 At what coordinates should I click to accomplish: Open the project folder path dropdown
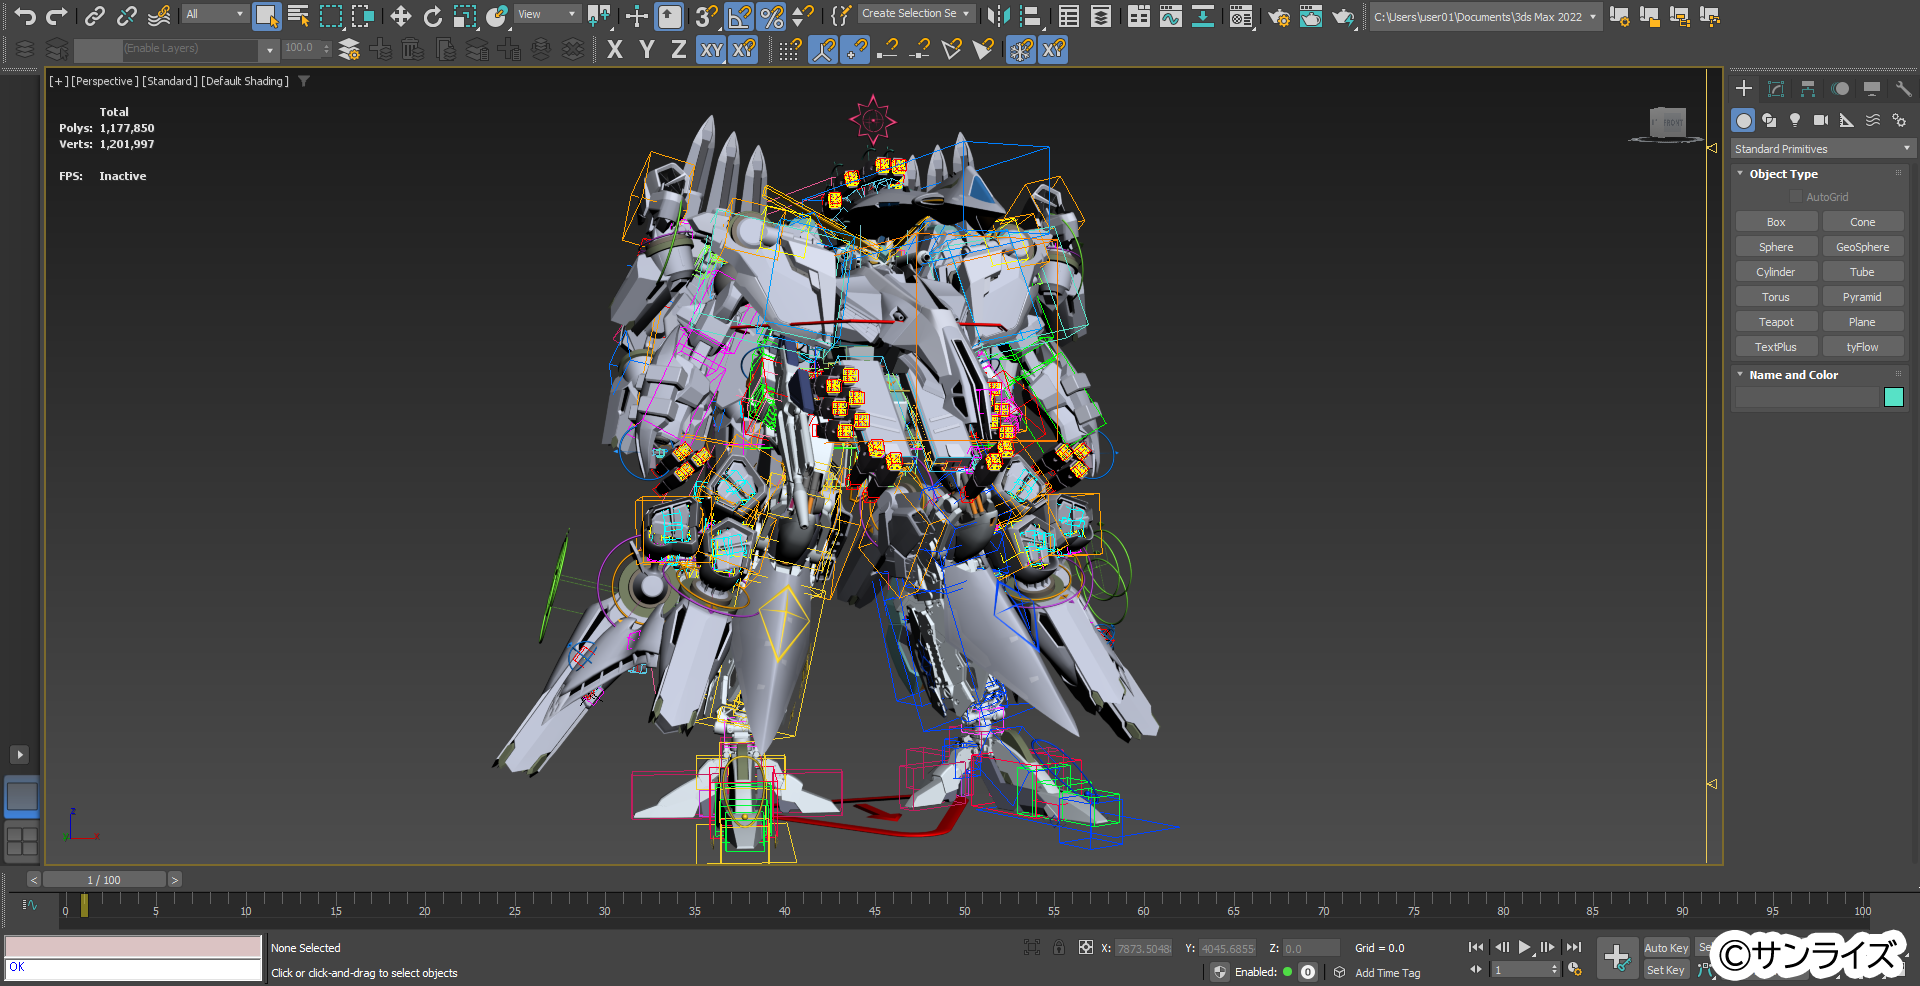point(1485,17)
